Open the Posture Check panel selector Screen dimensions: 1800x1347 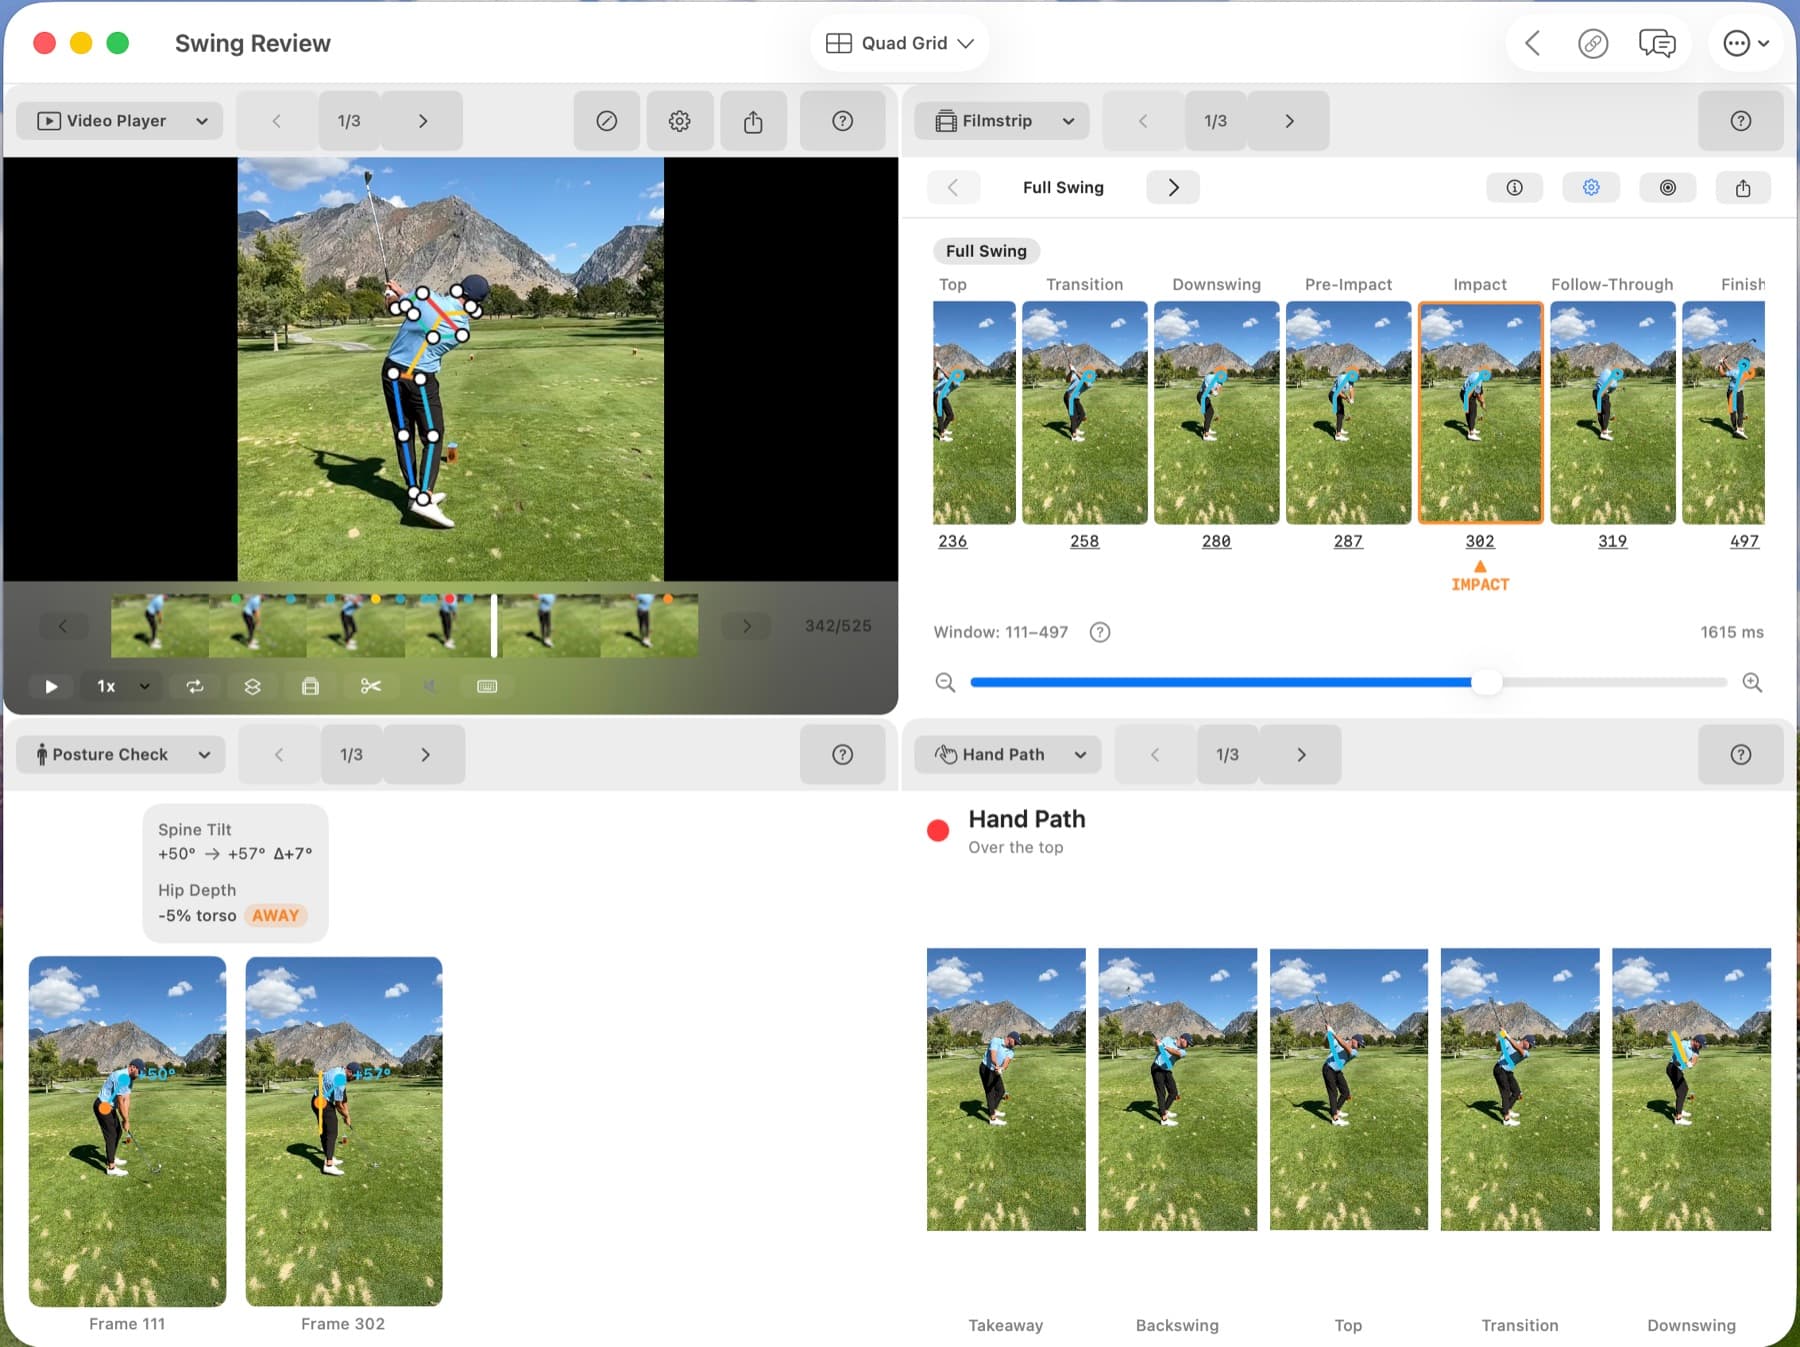click(x=121, y=754)
